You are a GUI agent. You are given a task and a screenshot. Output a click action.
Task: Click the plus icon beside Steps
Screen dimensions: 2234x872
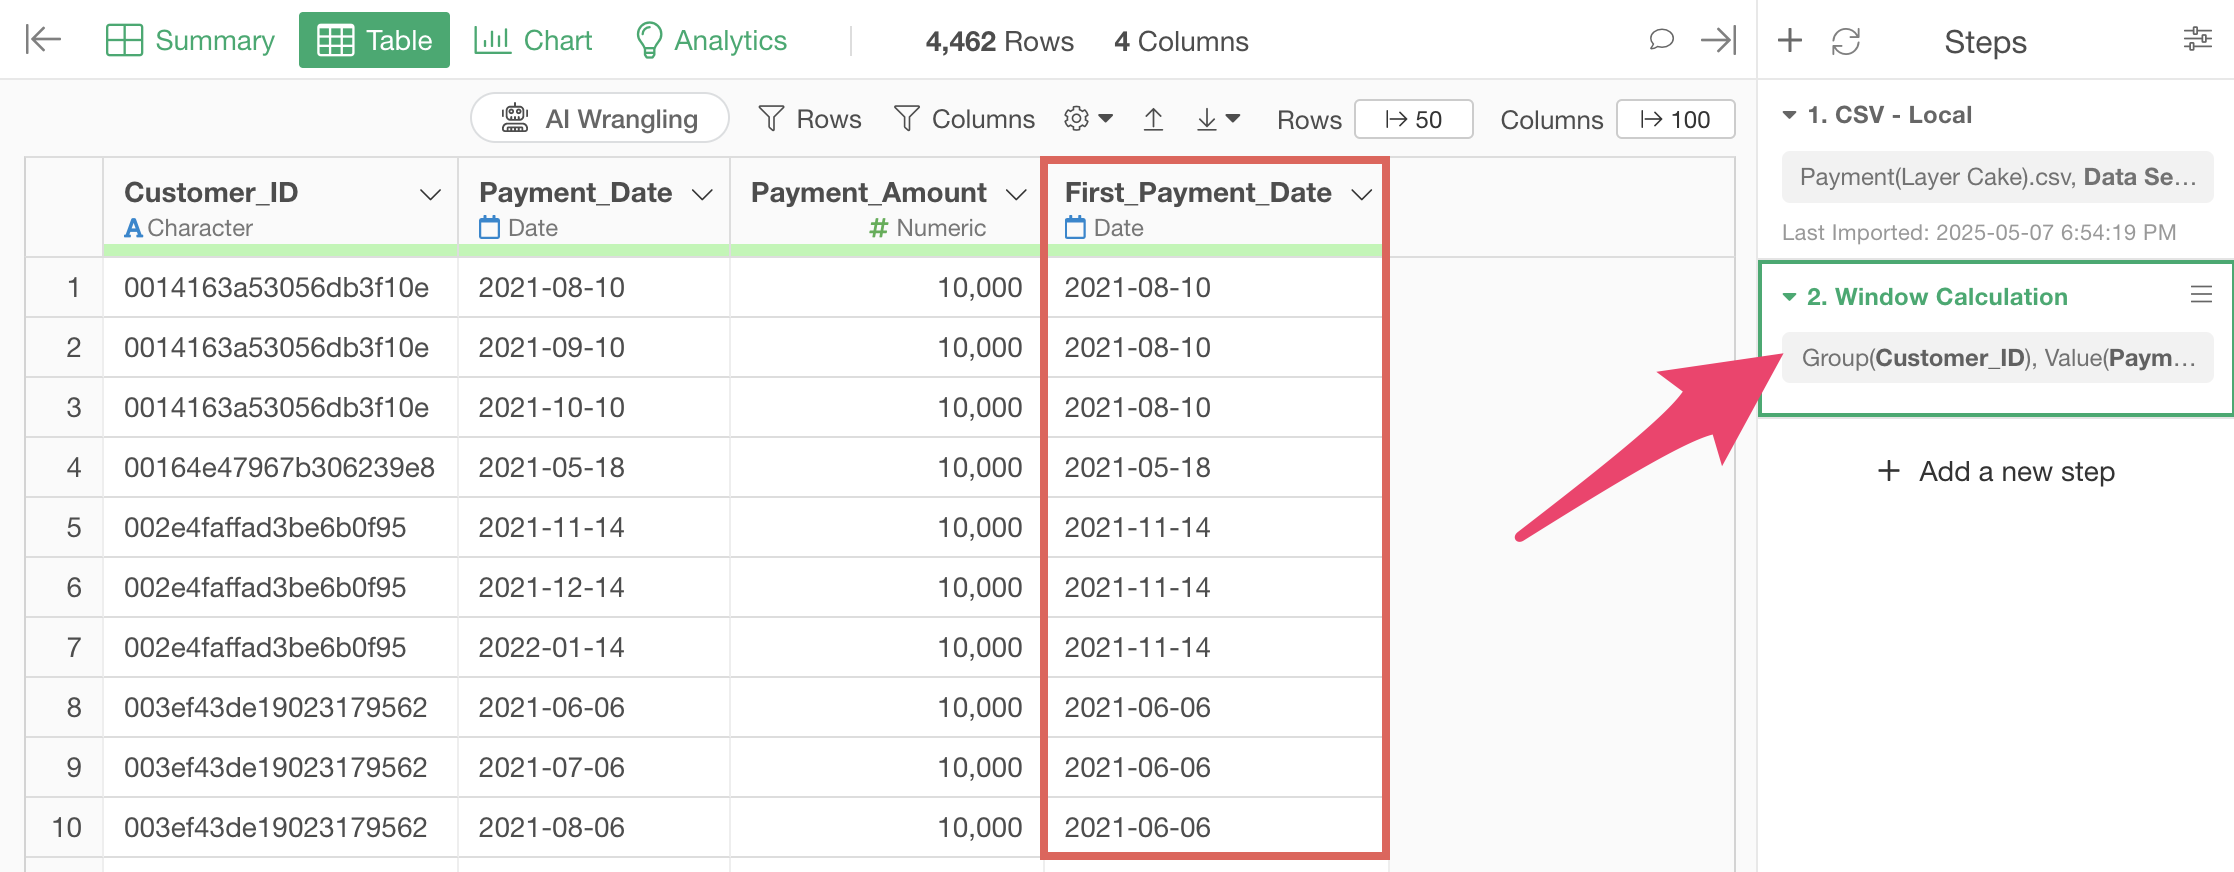click(x=1789, y=41)
